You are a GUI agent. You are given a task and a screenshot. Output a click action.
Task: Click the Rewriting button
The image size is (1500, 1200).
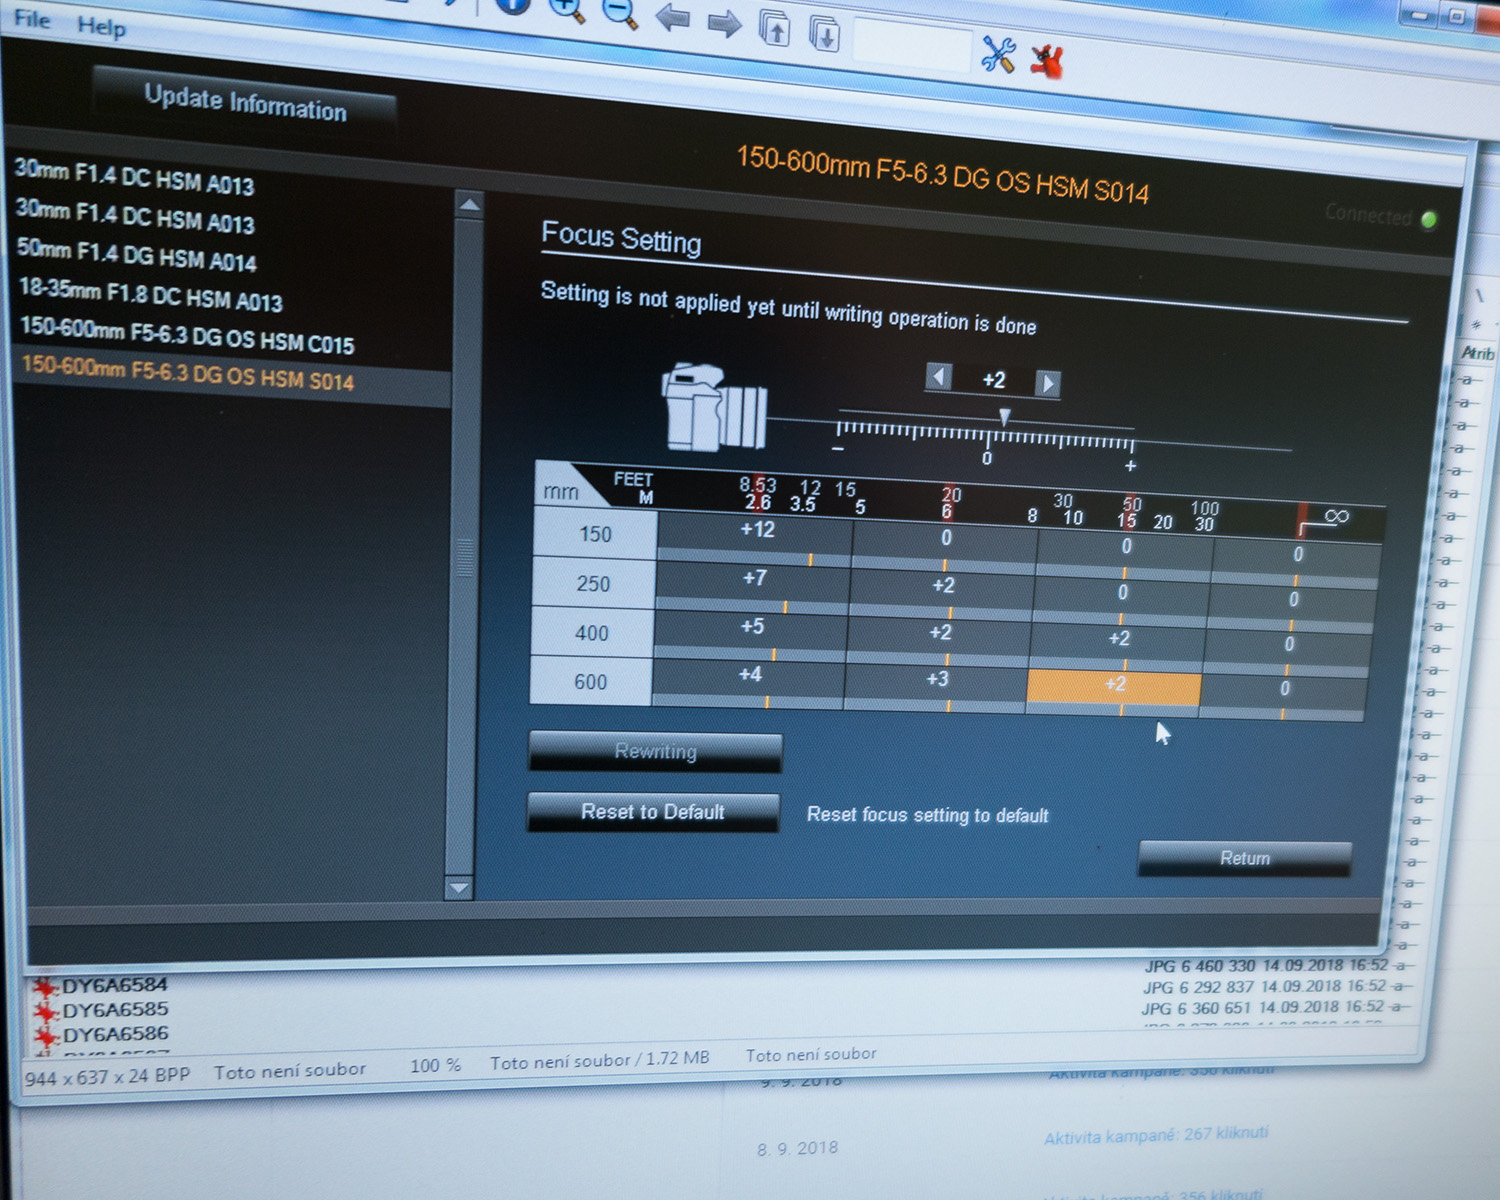(655, 752)
